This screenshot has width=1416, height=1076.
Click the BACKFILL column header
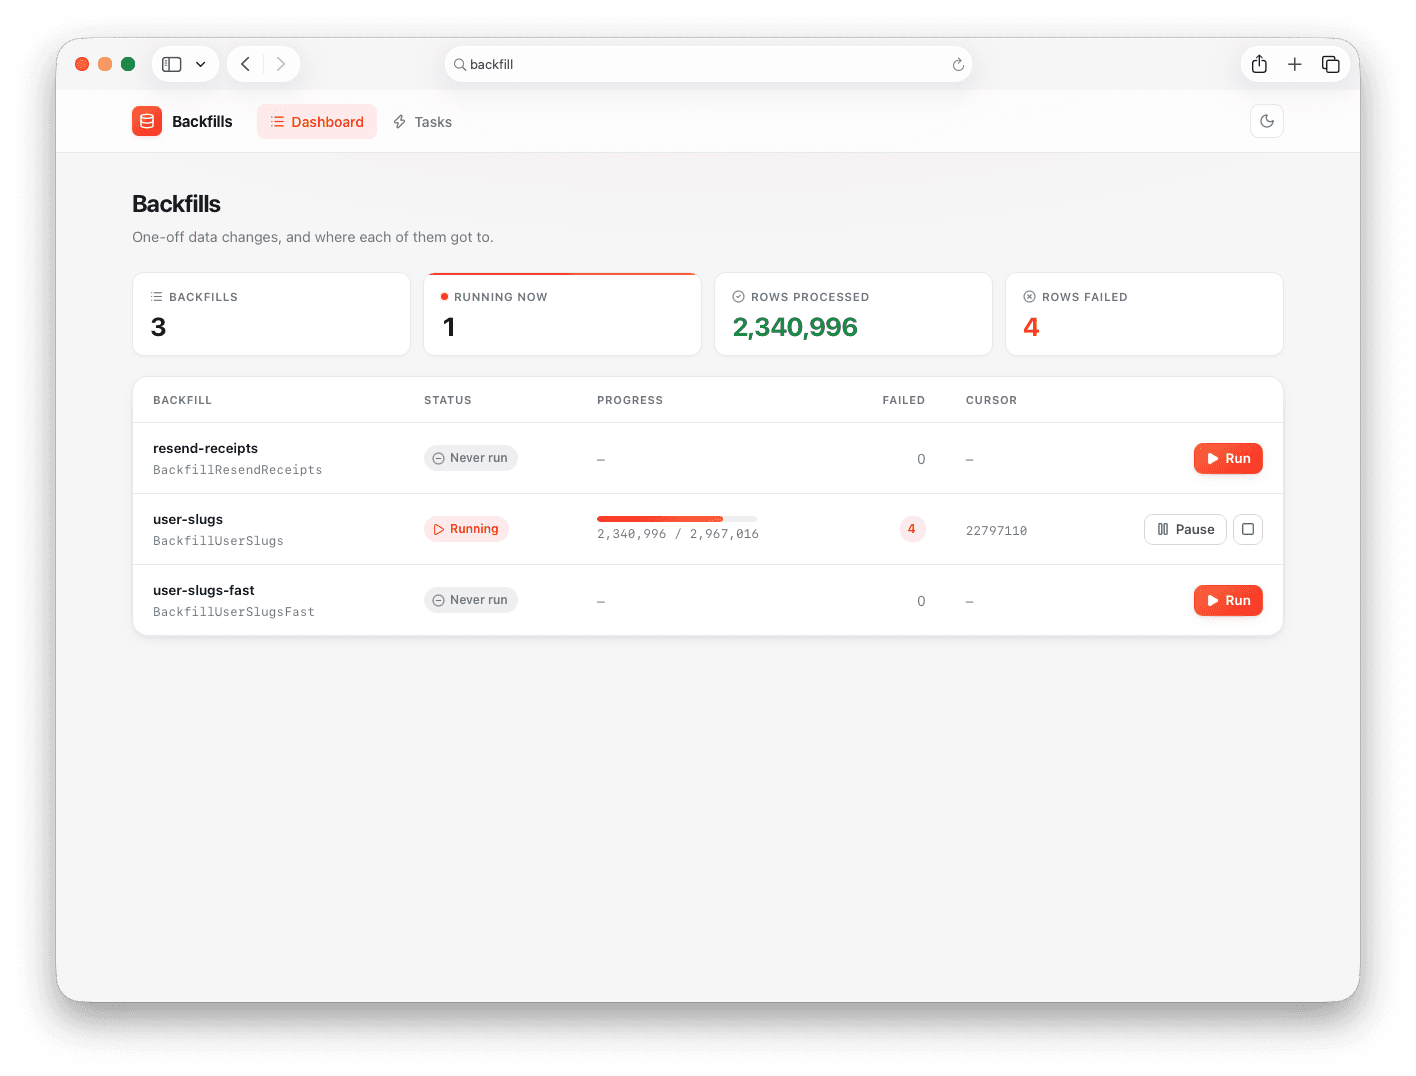coord(182,400)
